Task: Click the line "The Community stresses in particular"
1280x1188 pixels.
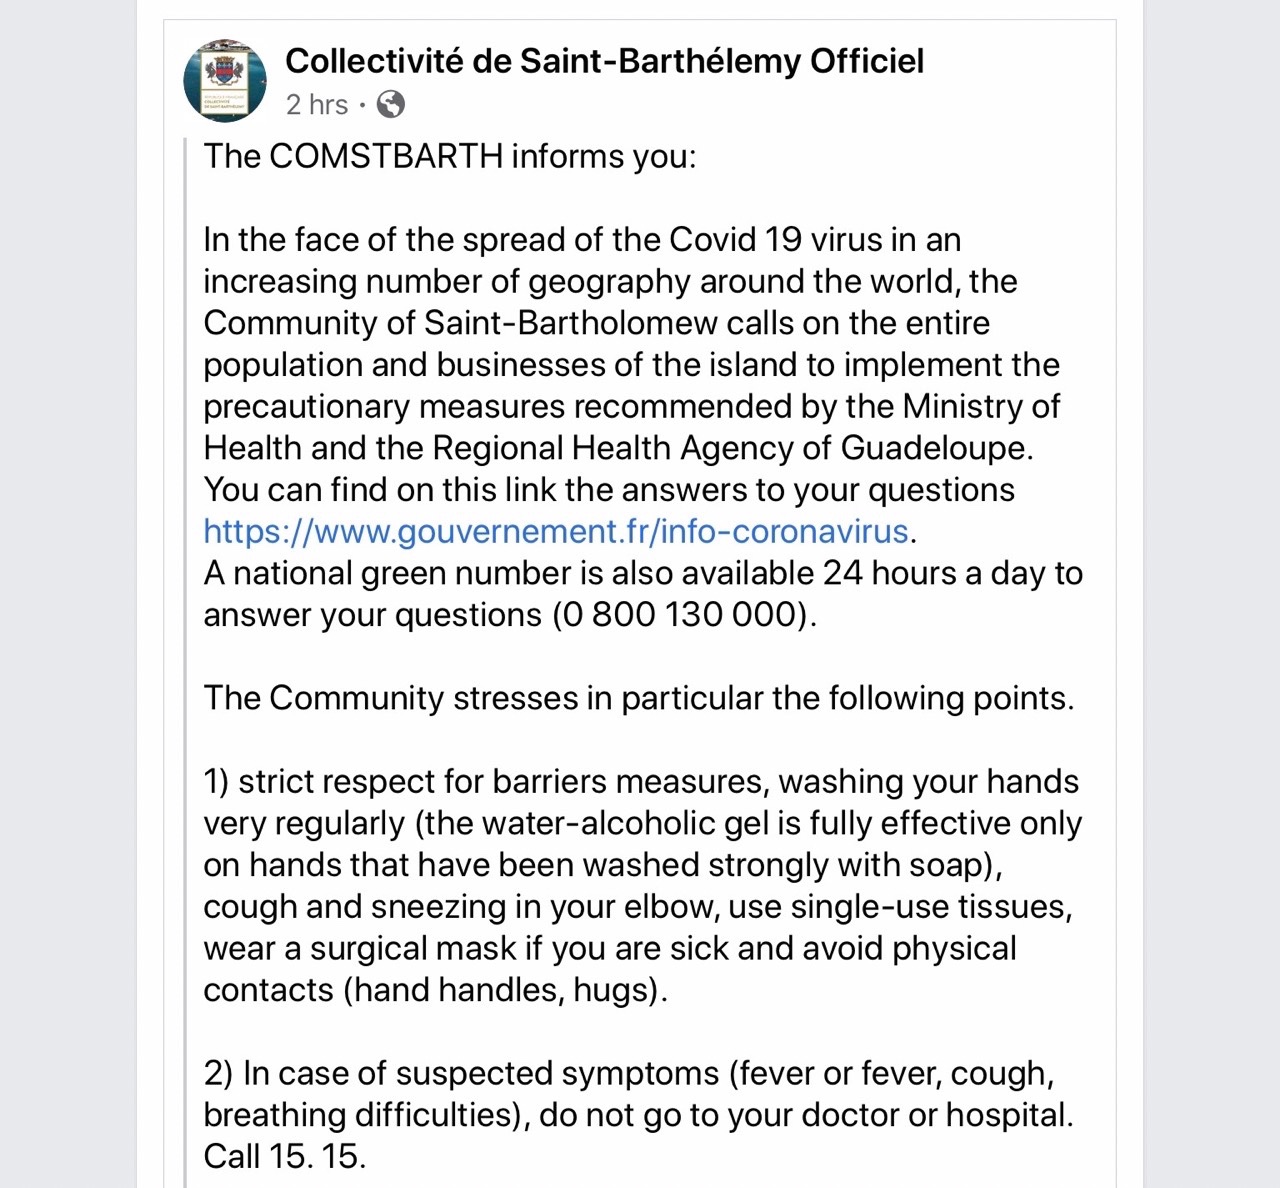Action: [638, 698]
